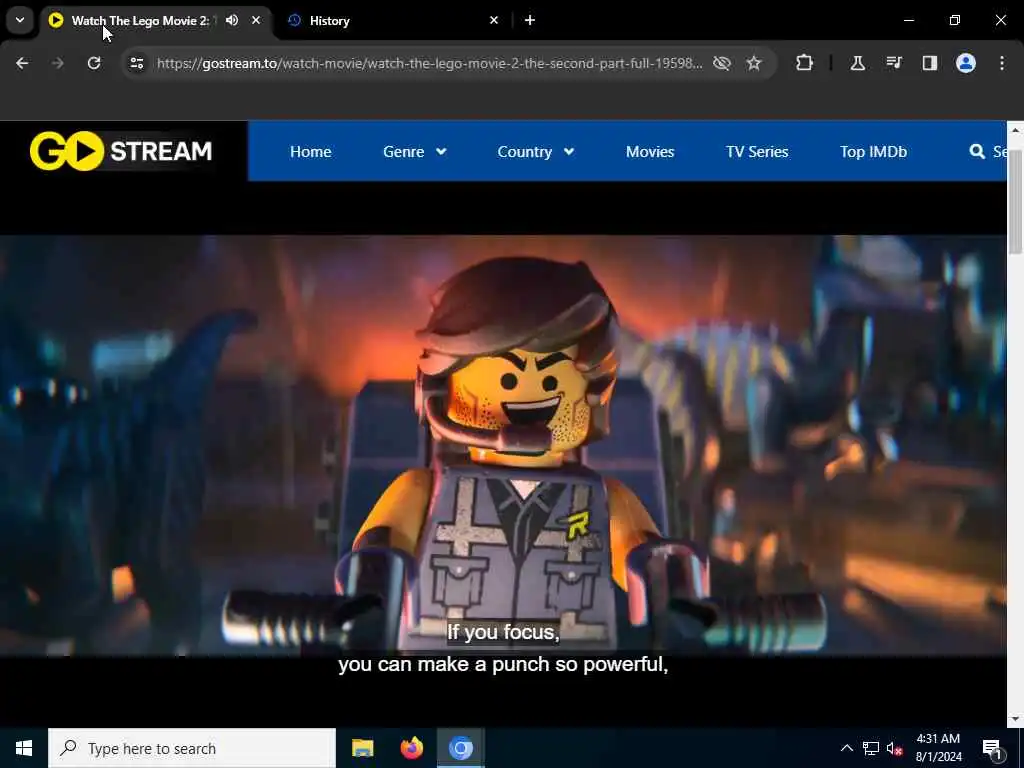Screen dimensions: 1024x768
Task: Go back to the previous page
Action: [22, 63]
